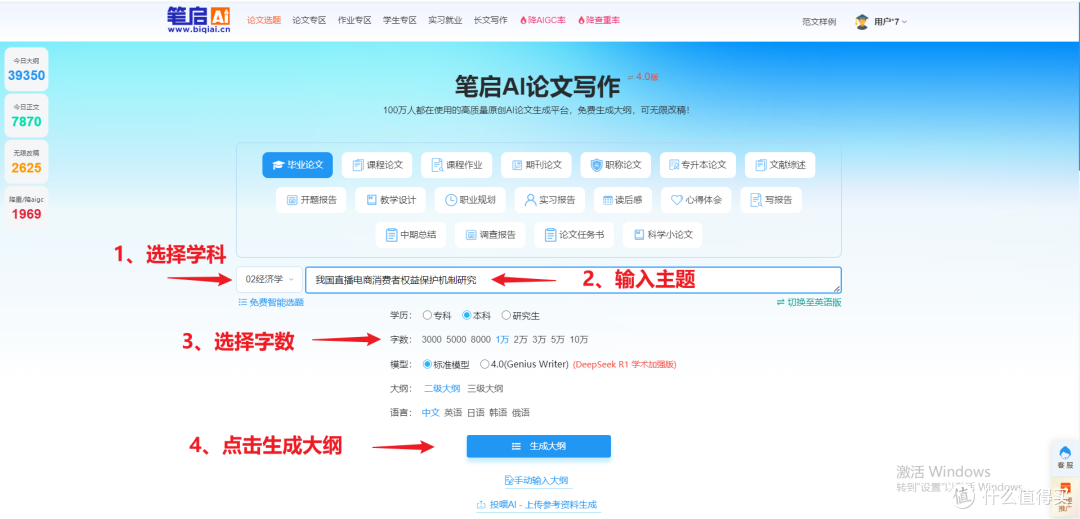Set word count to 8000
The width and height of the screenshot is (1080, 519).
pos(481,340)
